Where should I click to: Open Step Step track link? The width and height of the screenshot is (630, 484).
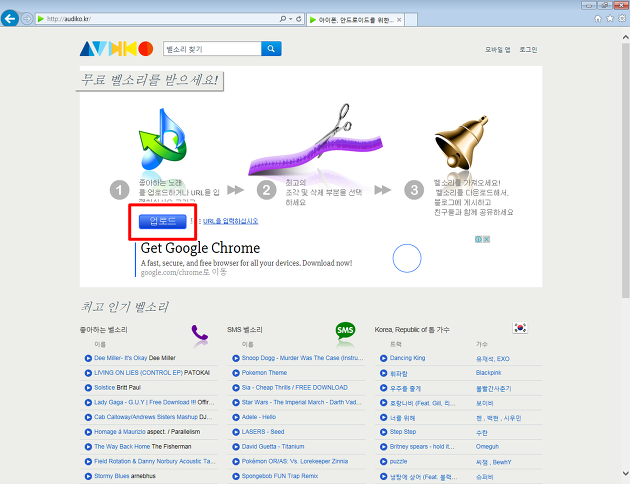pos(403,432)
